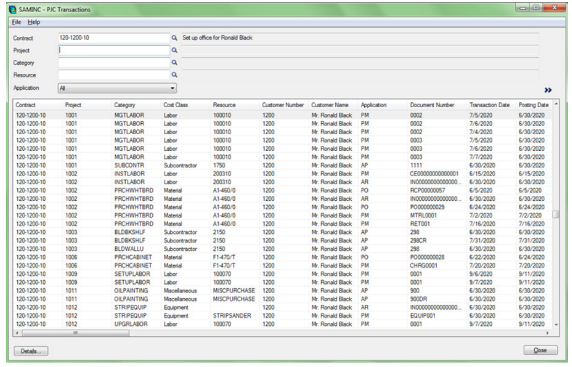572x367 pixels.
Task: Click the Customer Name column header
Action: (333, 105)
